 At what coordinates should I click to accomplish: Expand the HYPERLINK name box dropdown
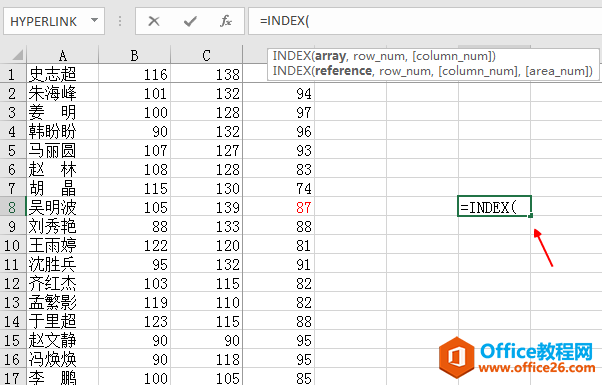pyautogui.click(x=94, y=20)
